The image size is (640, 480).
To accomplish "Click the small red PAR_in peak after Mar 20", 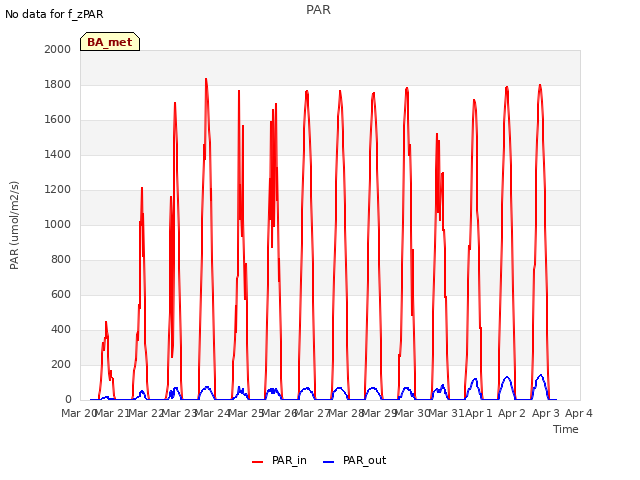I will click(x=106, y=322).
